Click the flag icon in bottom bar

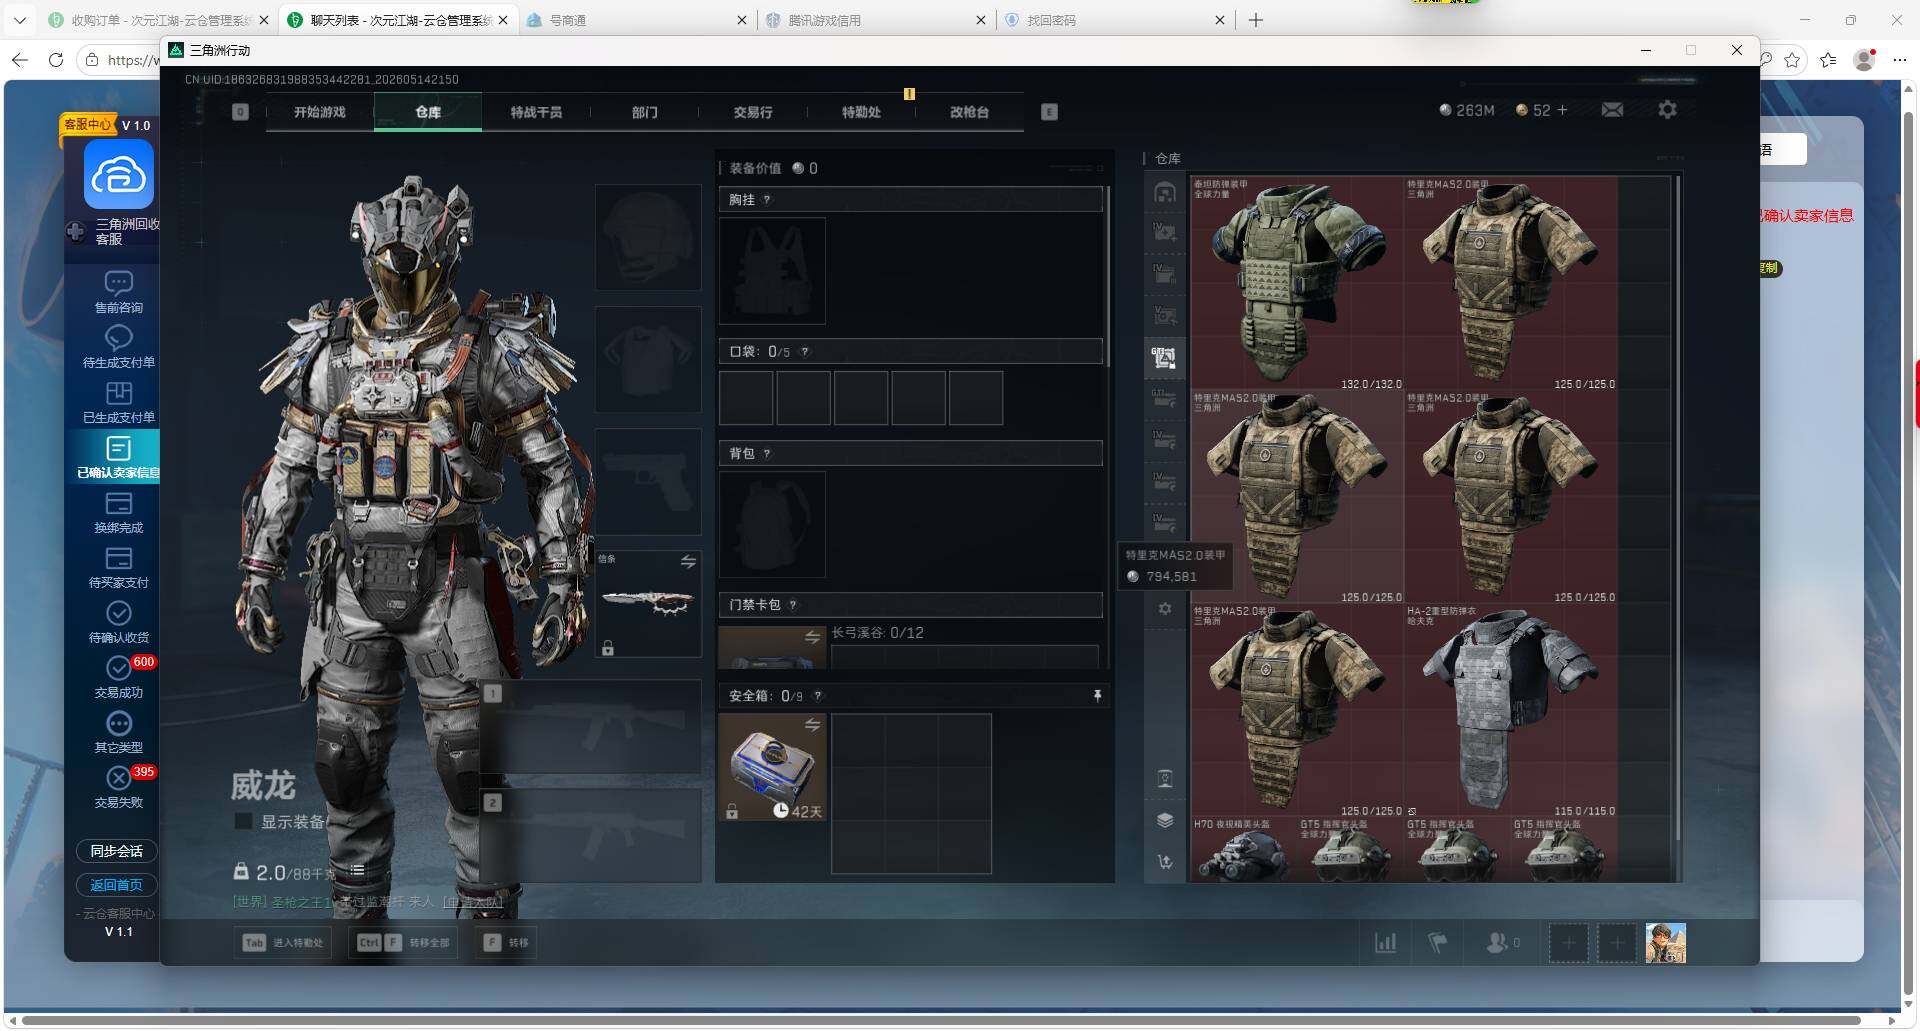[1437, 943]
